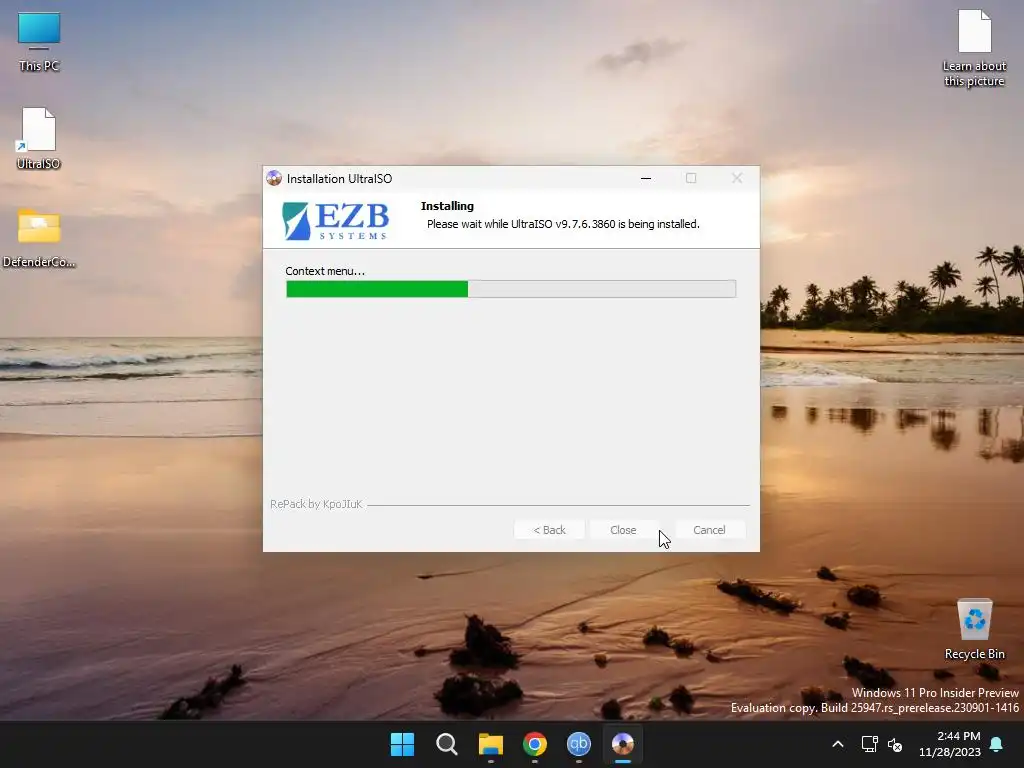Select the UltraISO installer taskbar icon
1024x768 pixels.
(x=622, y=744)
